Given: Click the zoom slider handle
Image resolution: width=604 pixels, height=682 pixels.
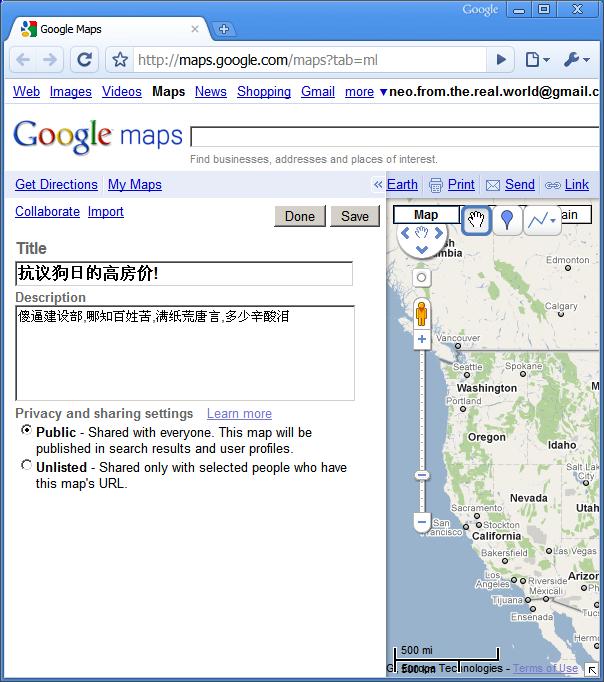Looking at the screenshot, I should [421, 475].
